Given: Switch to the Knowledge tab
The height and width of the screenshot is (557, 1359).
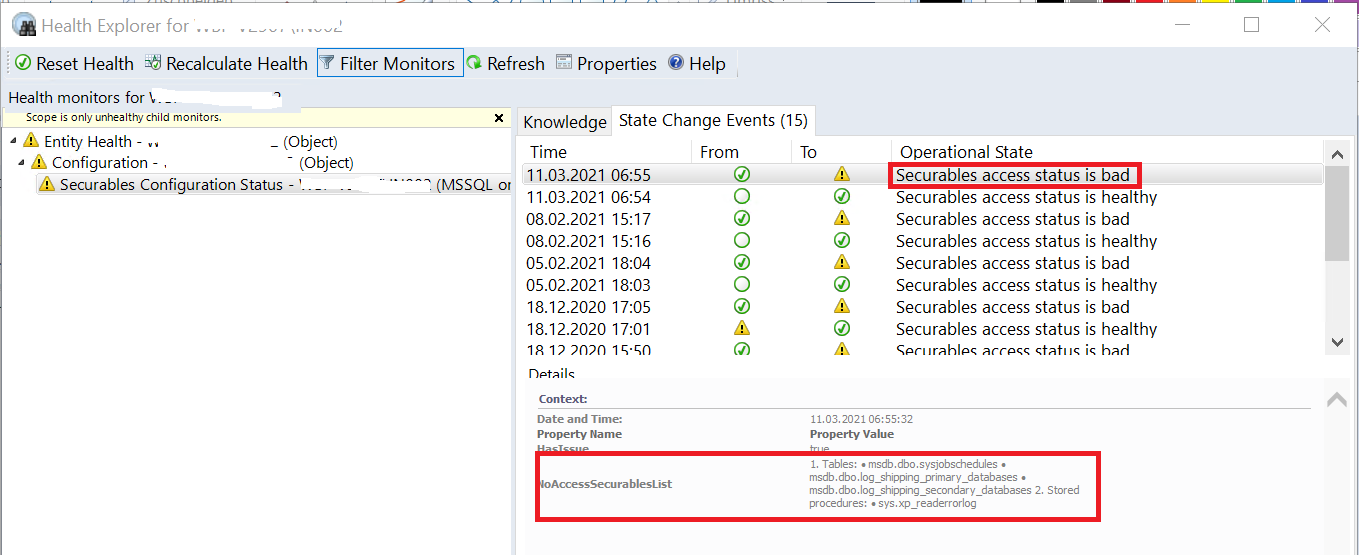Looking at the screenshot, I should 565,122.
